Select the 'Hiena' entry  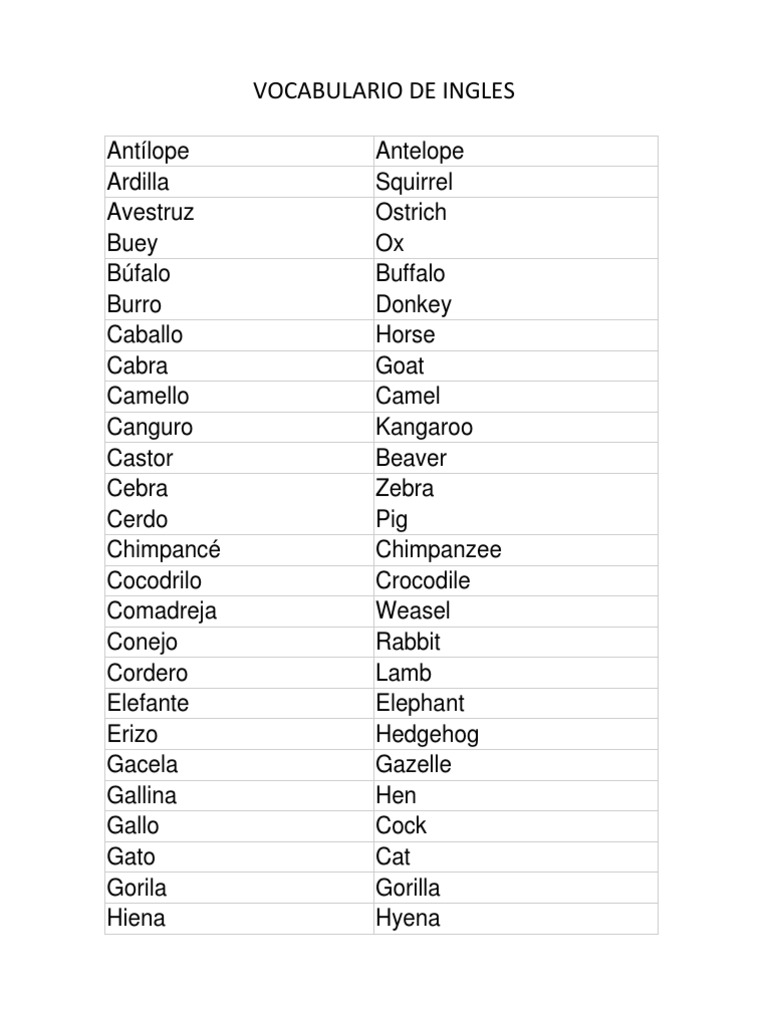[136, 918]
